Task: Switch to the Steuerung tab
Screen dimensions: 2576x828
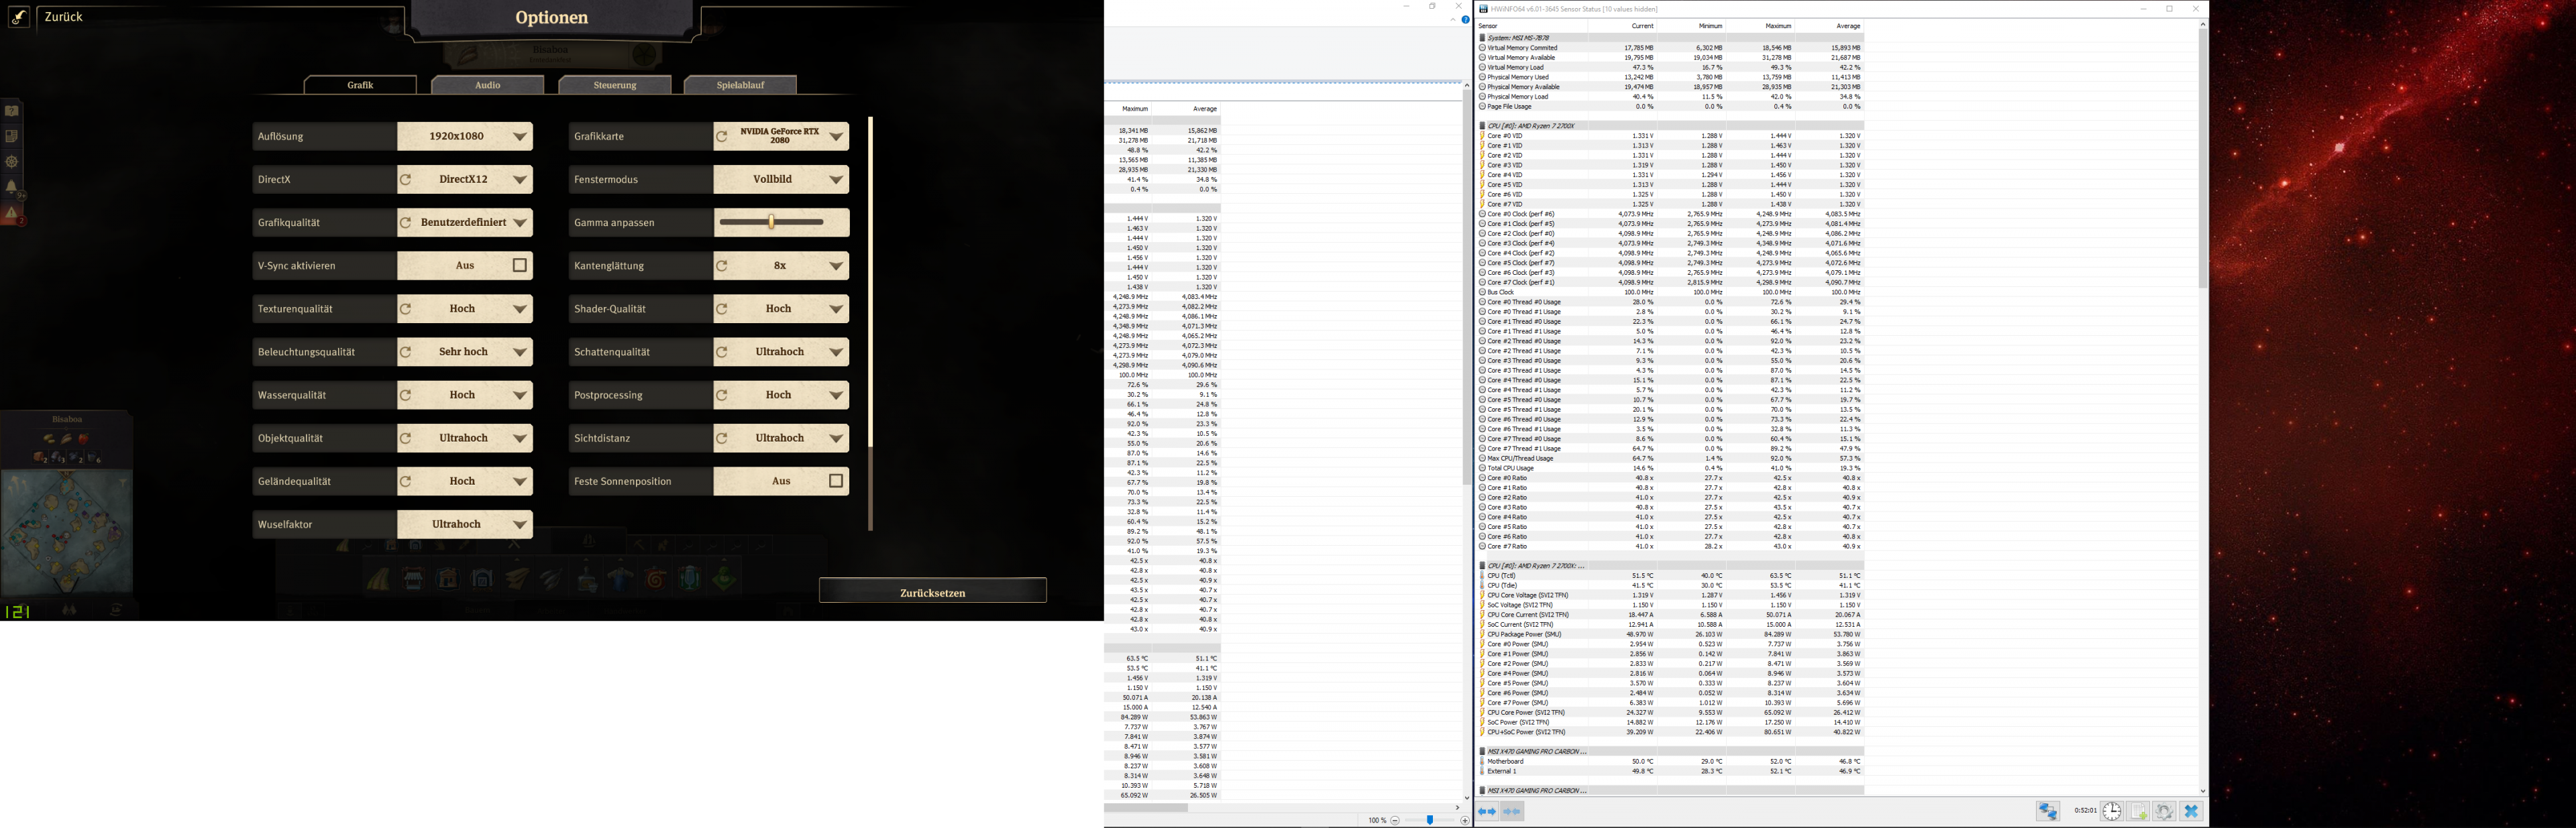Action: [614, 85]
